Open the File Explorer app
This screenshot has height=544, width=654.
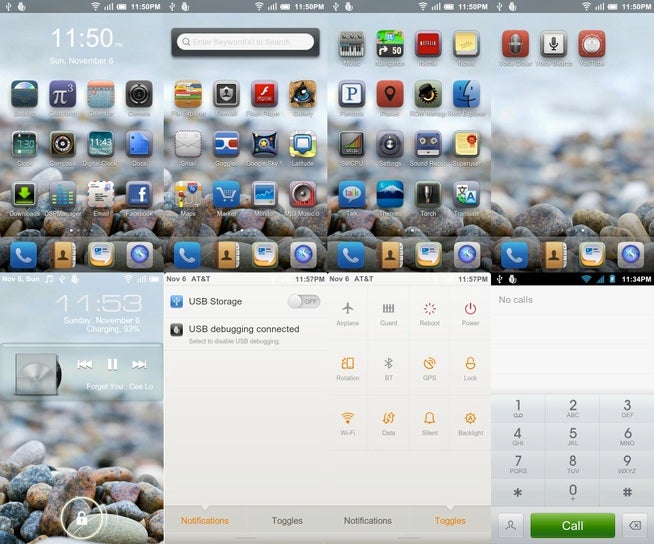(188, 94)
